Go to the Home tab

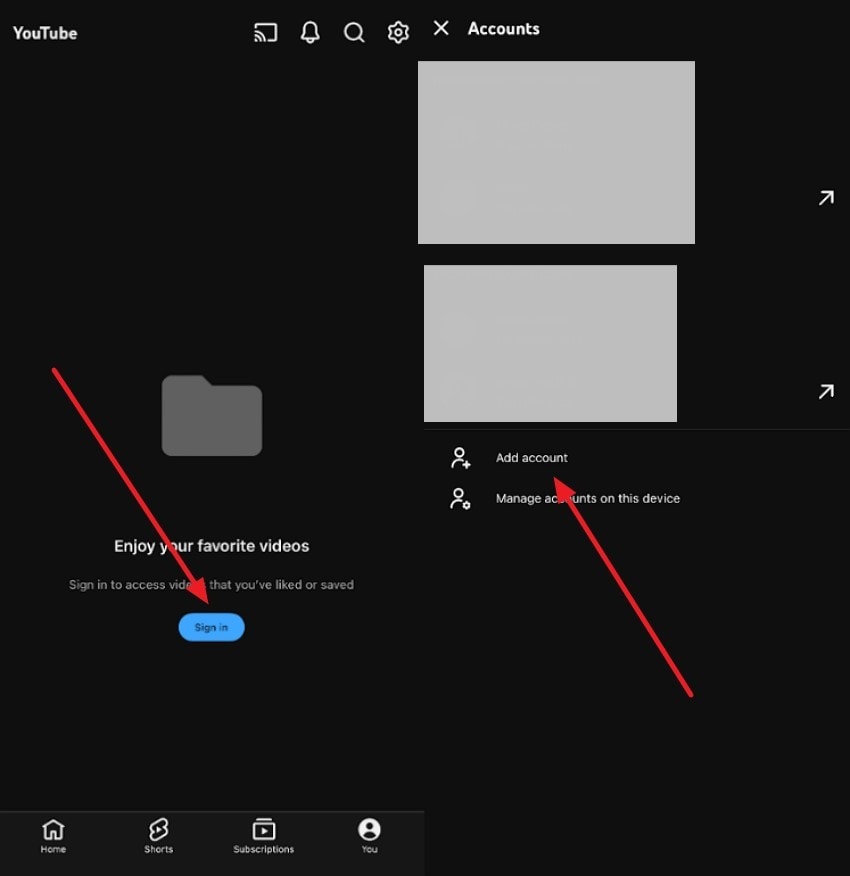pos(53,836)
